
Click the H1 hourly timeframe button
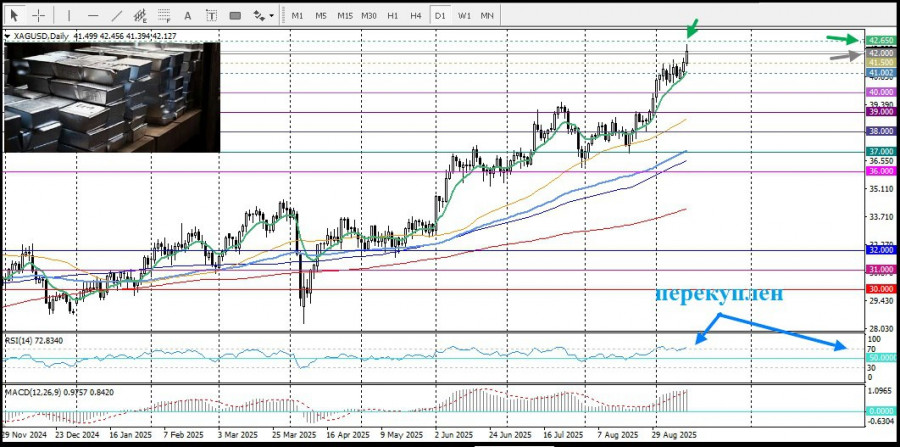pos(393,15)
